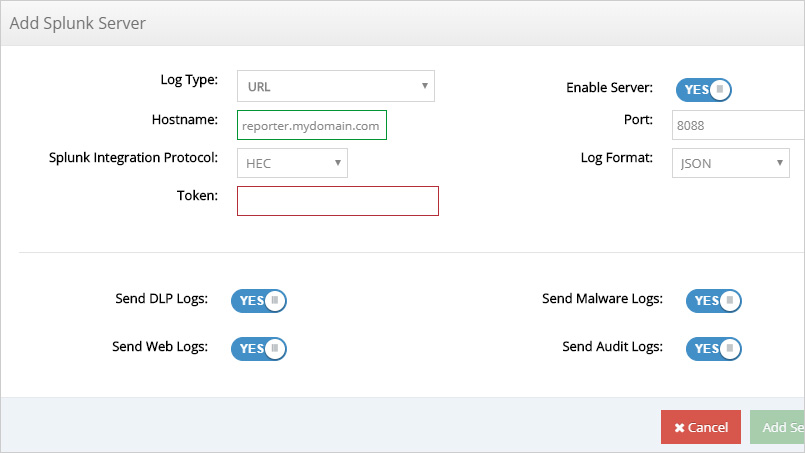This screenshot has width=805, height=453.
Task: Click the Send Web Logs label
Action: (160, 347)
